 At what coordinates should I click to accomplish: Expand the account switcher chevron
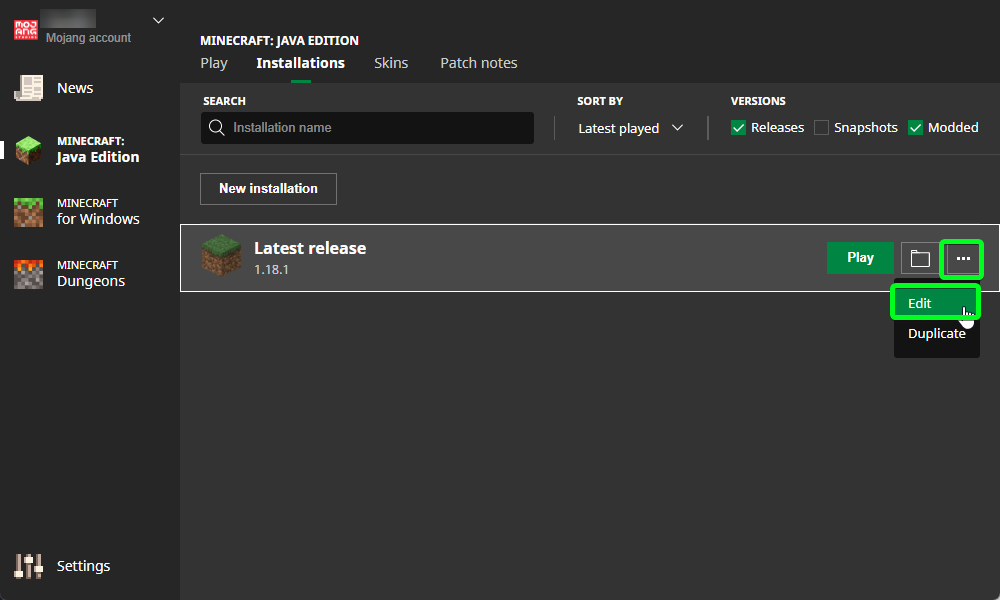158,20
